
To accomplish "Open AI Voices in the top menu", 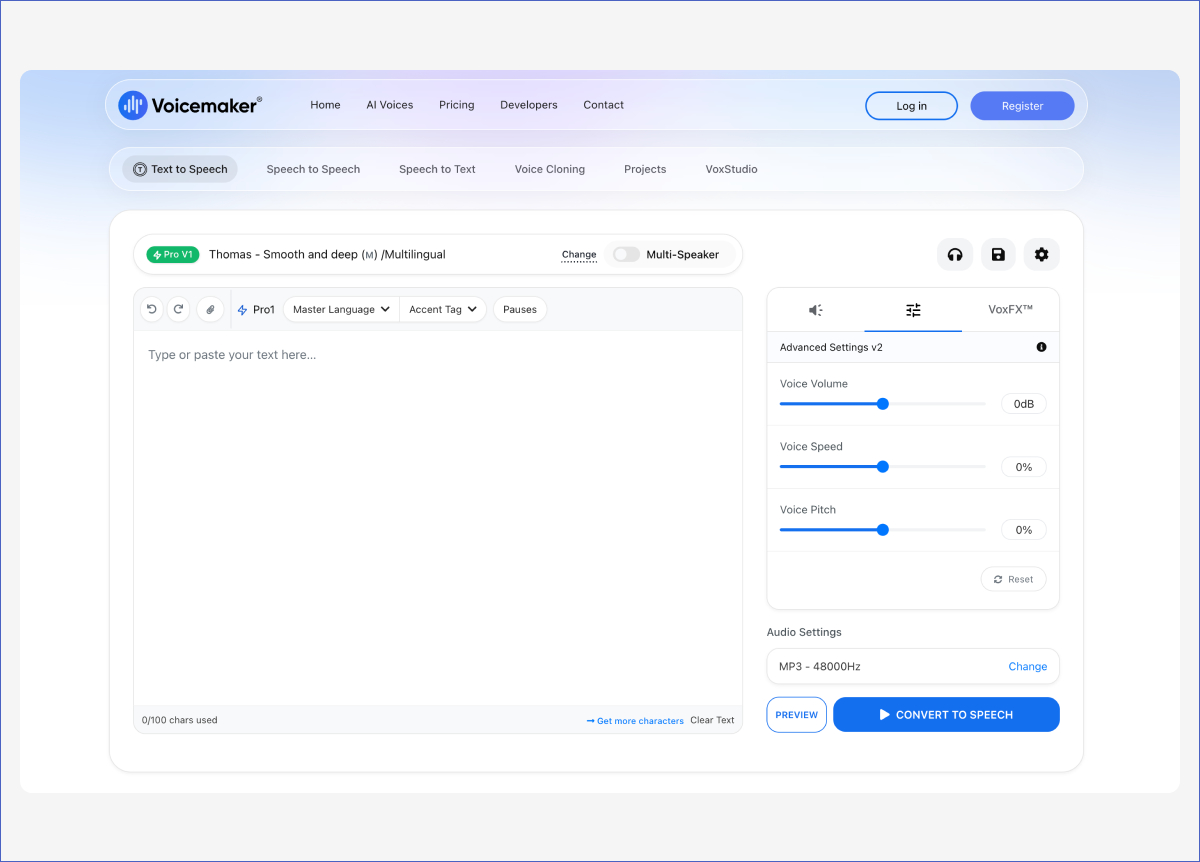I will [390, 105].
